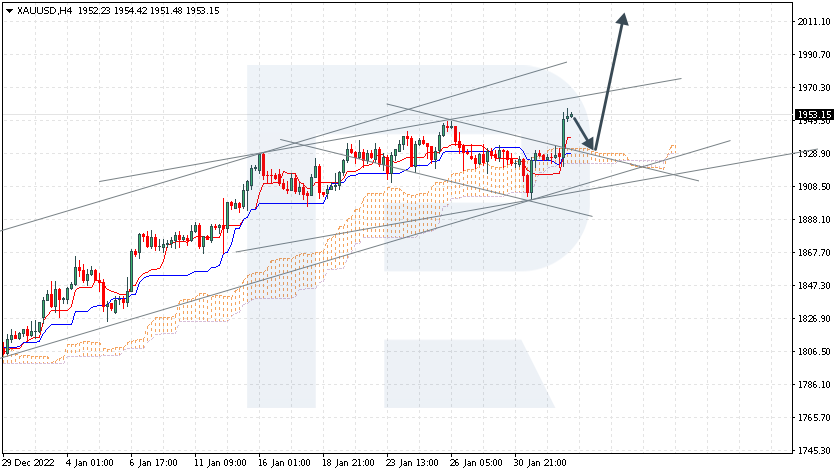Image resolution: width=838 pixels, height=474 pixels.
Task: Select the 1806.50 price level label
Action: [x=814, y=352]
